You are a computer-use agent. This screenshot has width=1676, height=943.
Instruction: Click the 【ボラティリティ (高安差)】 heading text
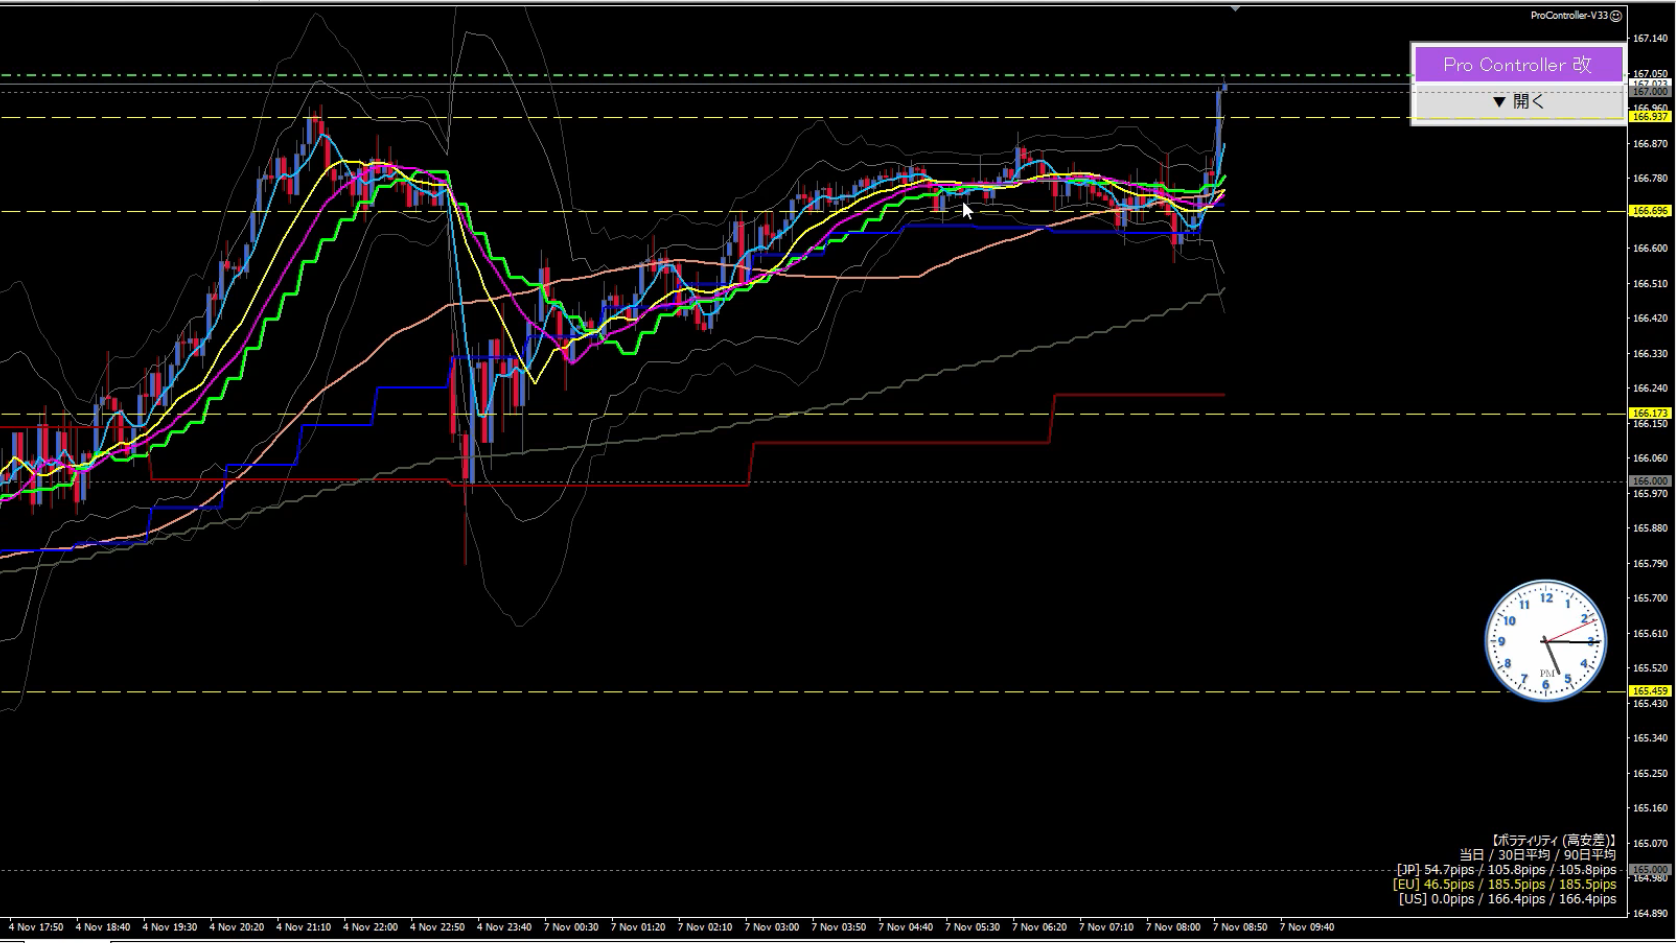click(x=1552, y=840)
